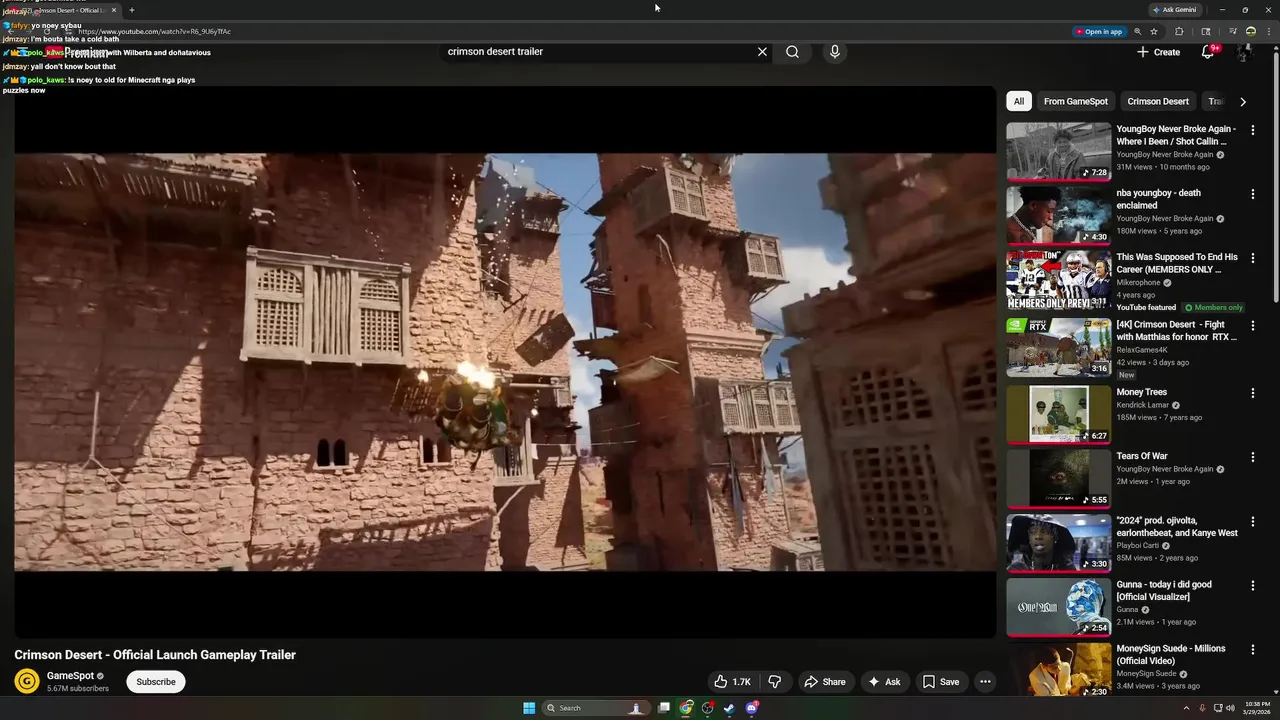This screenshot has height=720, width=1280.
Task: Open 'This Was Supposed To End His Career' thumbnail
Action: click(1058, 280)
